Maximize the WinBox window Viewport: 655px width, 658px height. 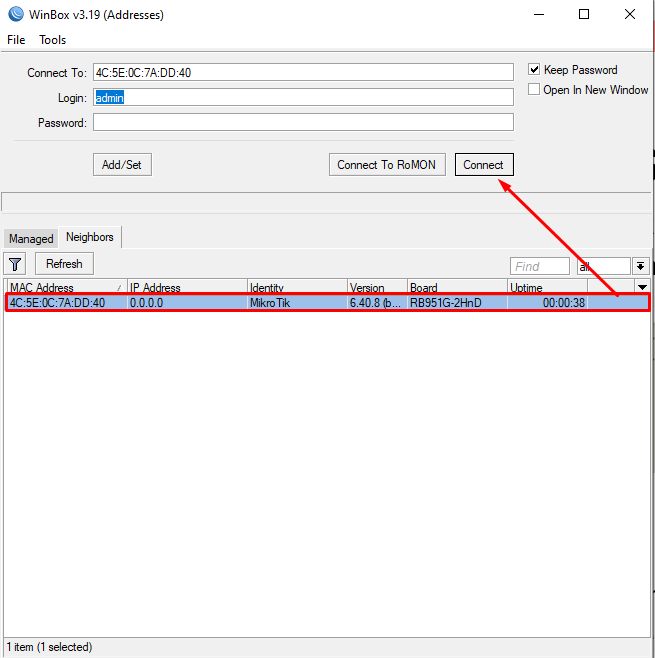tap(584, 14)
